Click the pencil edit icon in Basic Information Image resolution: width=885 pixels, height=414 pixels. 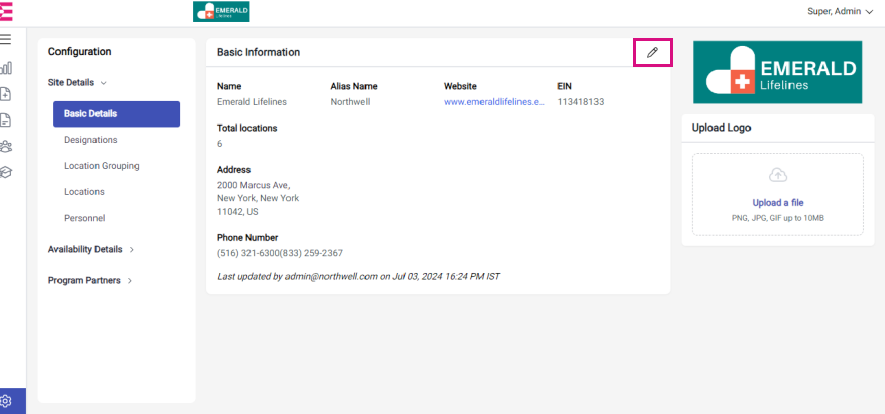[652, 52]
